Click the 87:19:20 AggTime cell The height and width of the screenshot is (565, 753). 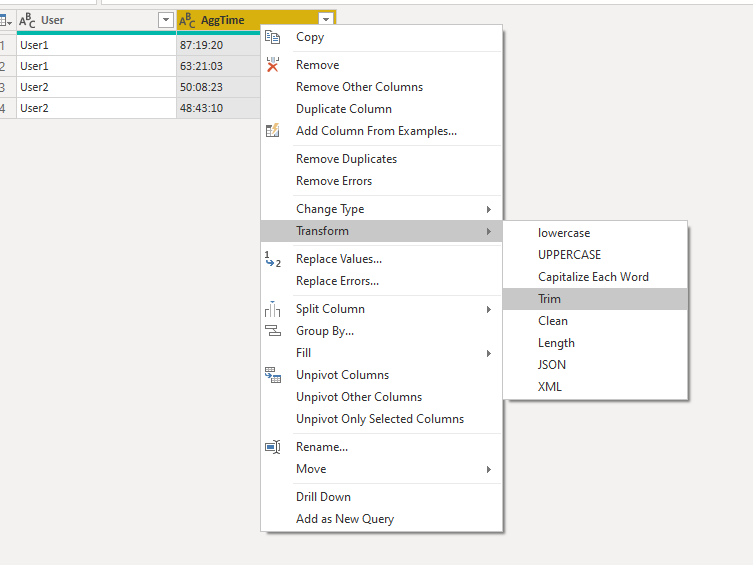pos(219,45)
